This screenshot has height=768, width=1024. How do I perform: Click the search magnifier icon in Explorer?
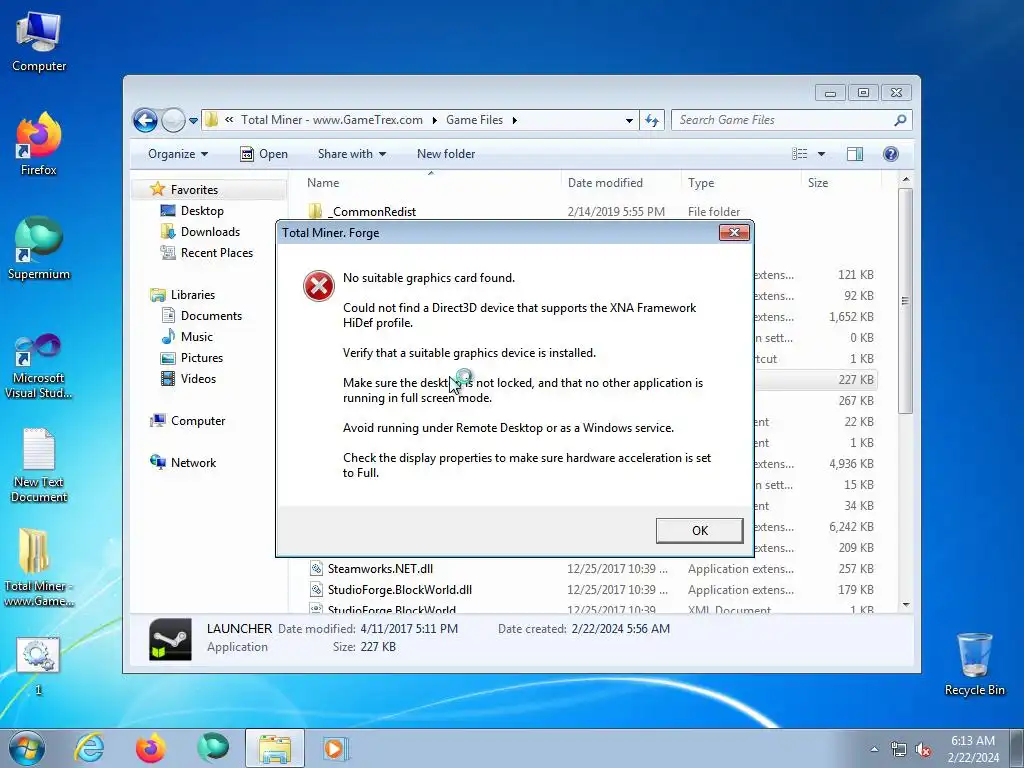pos(901,120)
